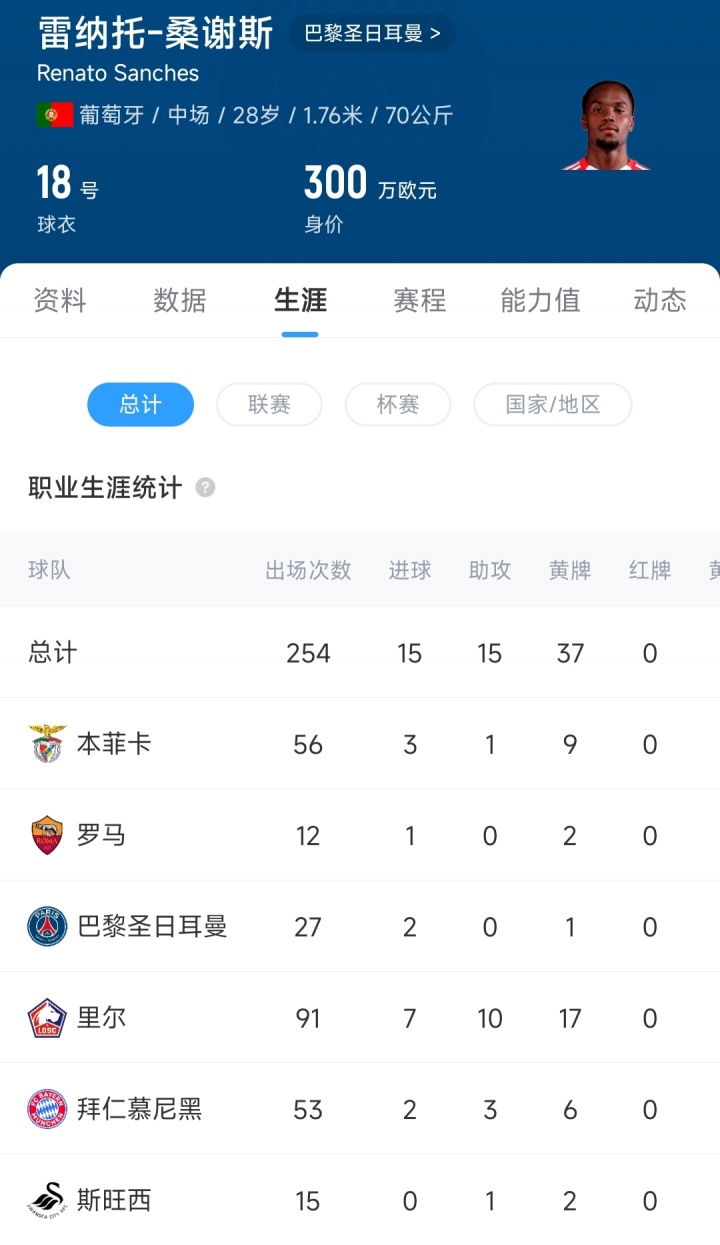Tap the Portugal flag icon
The height and width of the screenshot is (1245, 720).
click(55, 115)
